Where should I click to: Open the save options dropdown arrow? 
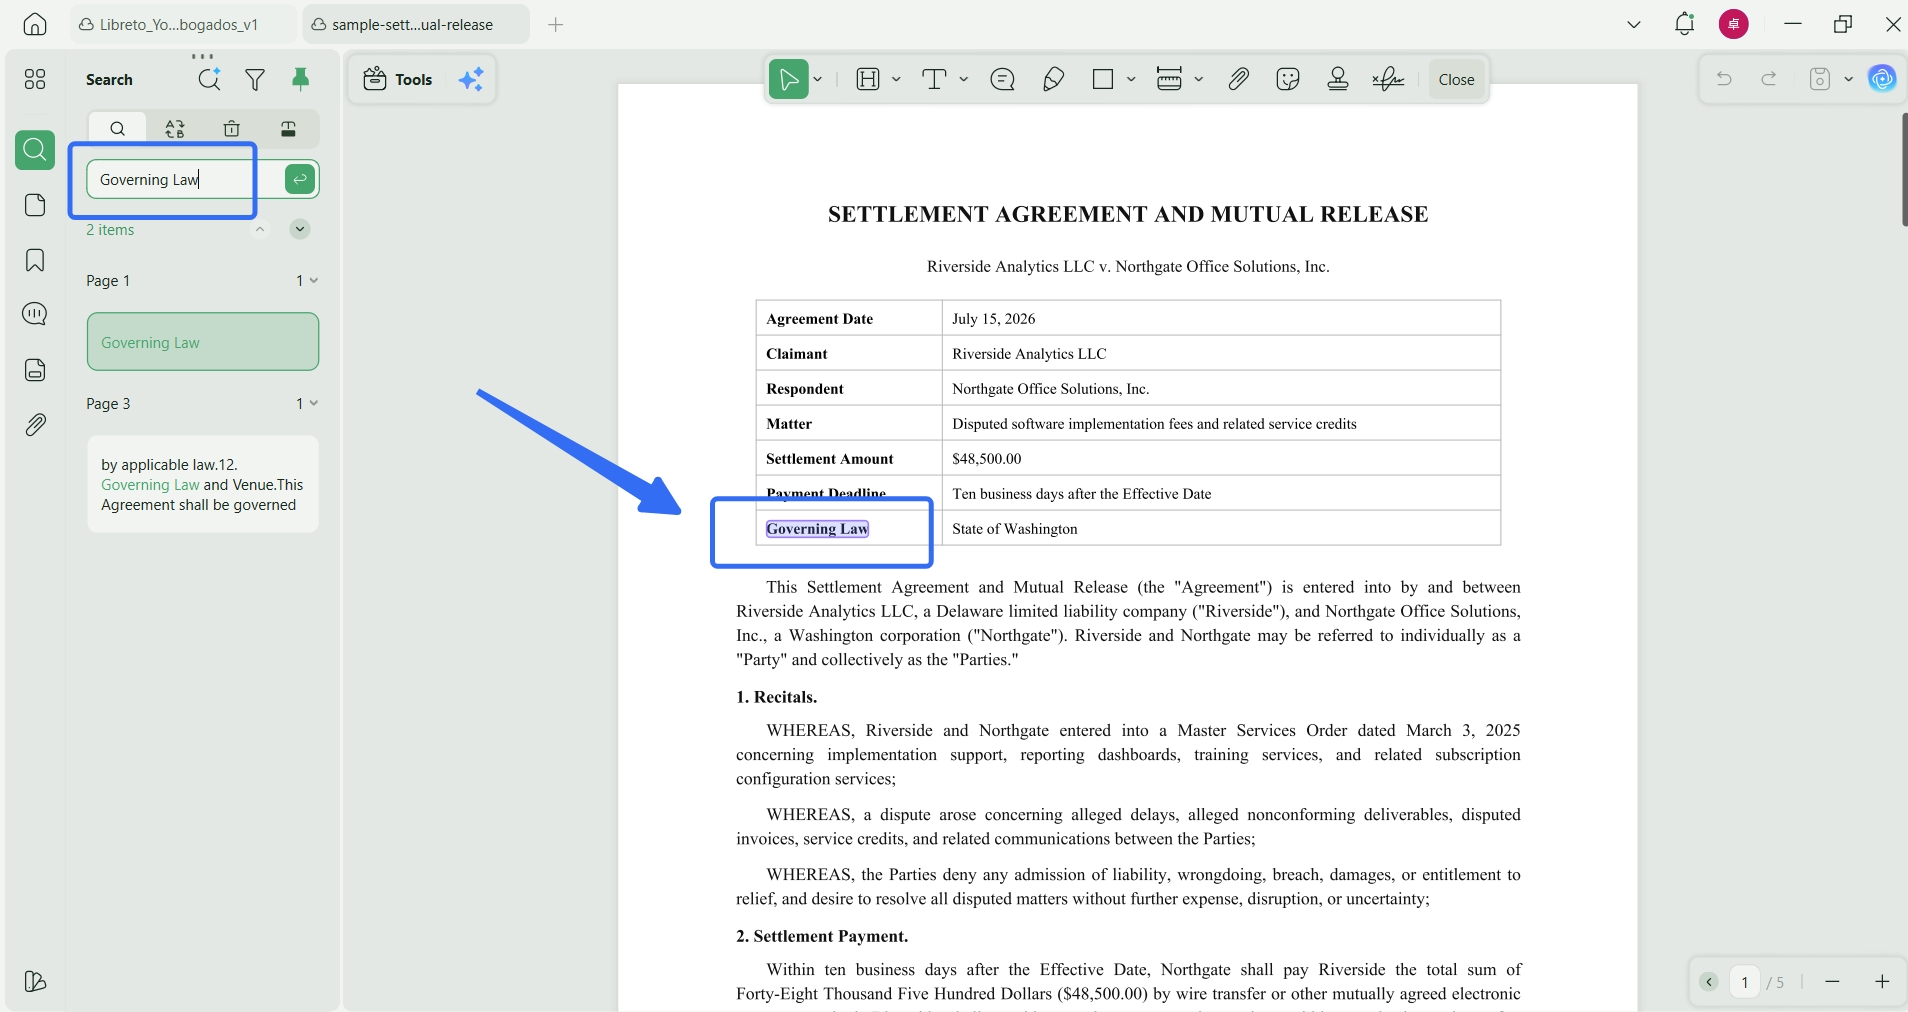tap(1849, 79)
